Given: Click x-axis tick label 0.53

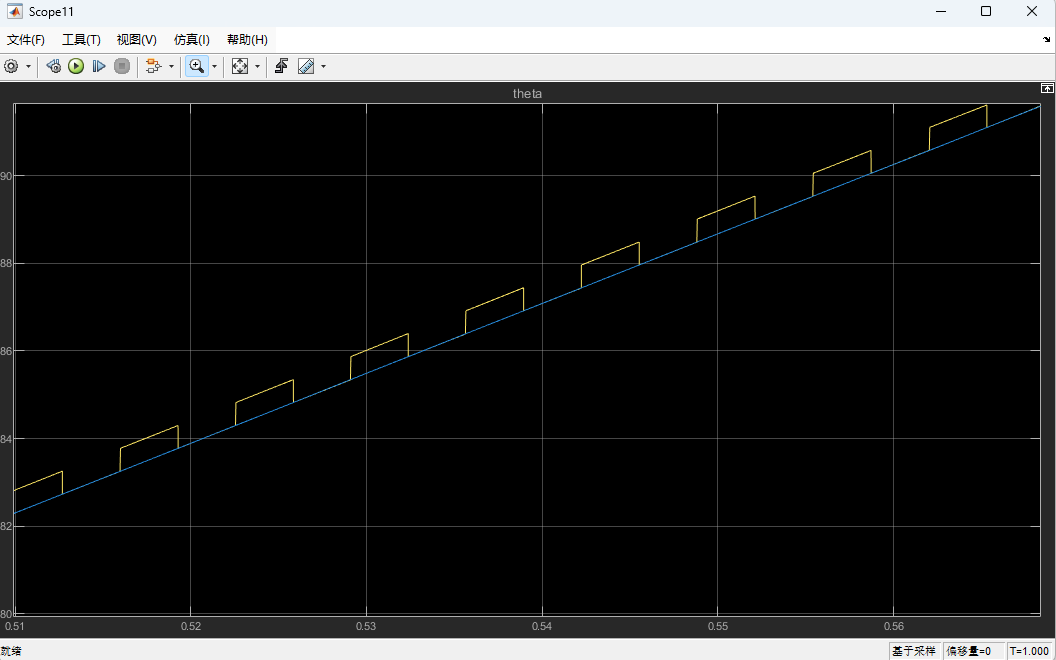Looking at the screenshot, I should pos(366,627).
